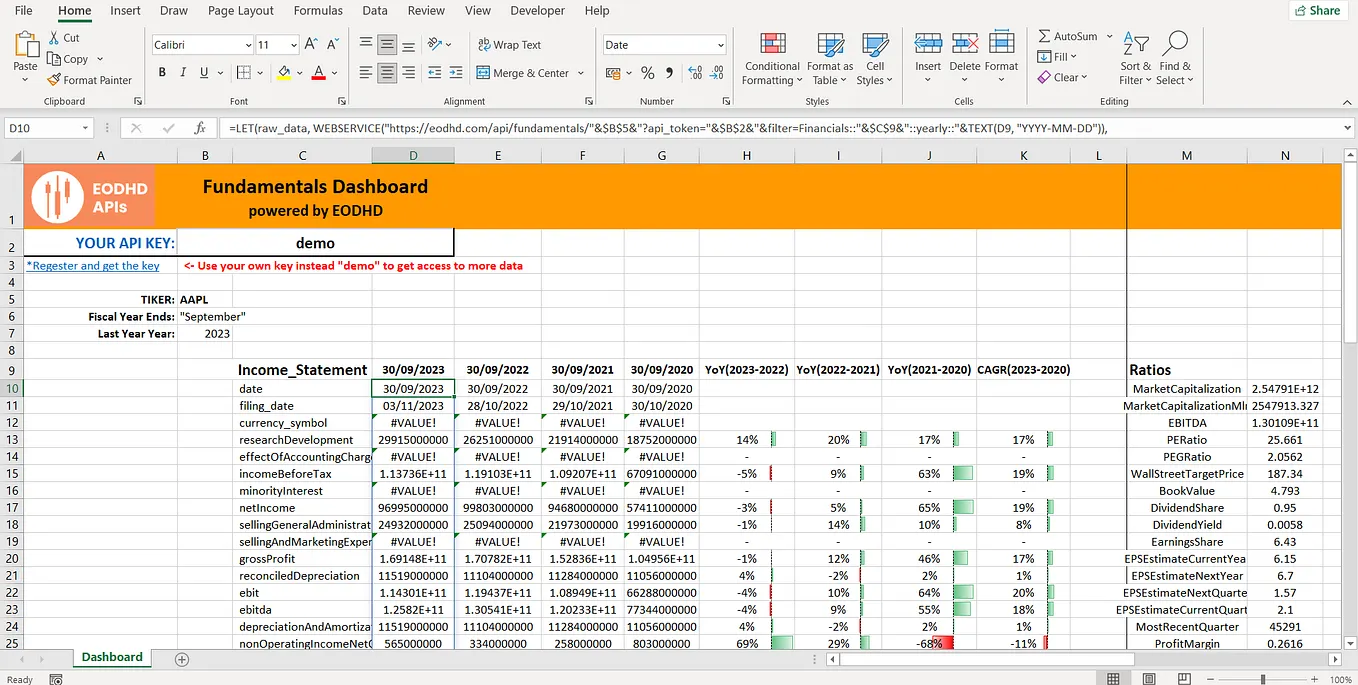
Task: Activate Center alignment
Action: [x=387, y=73]
